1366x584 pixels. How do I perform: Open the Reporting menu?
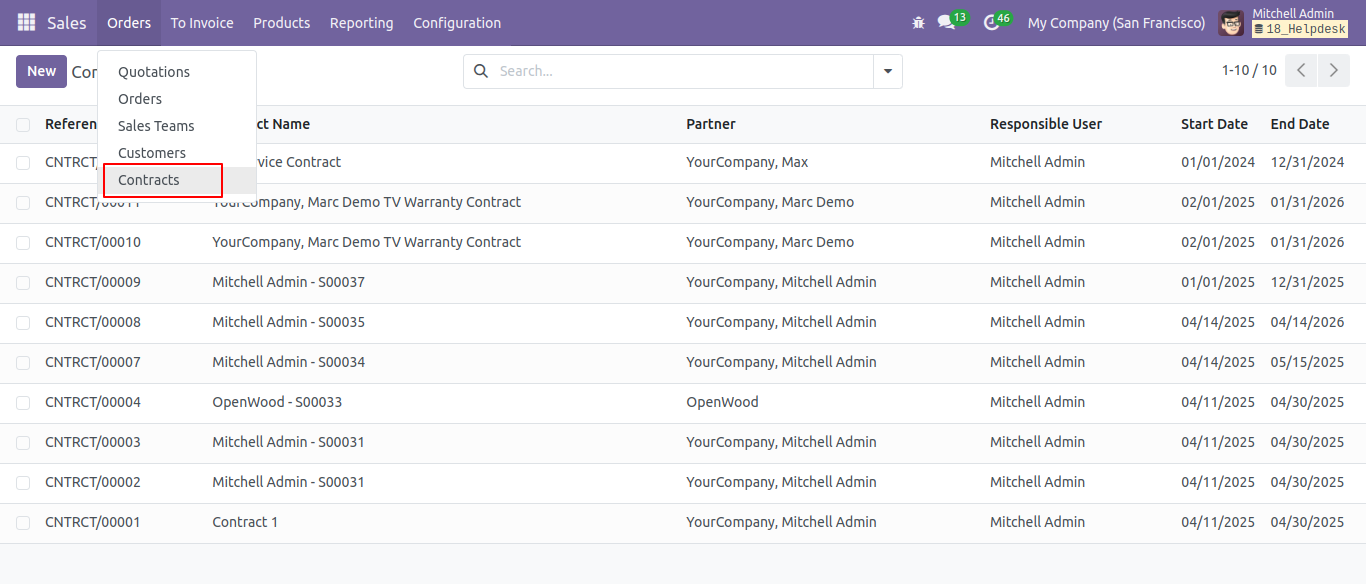pos(361,22)
